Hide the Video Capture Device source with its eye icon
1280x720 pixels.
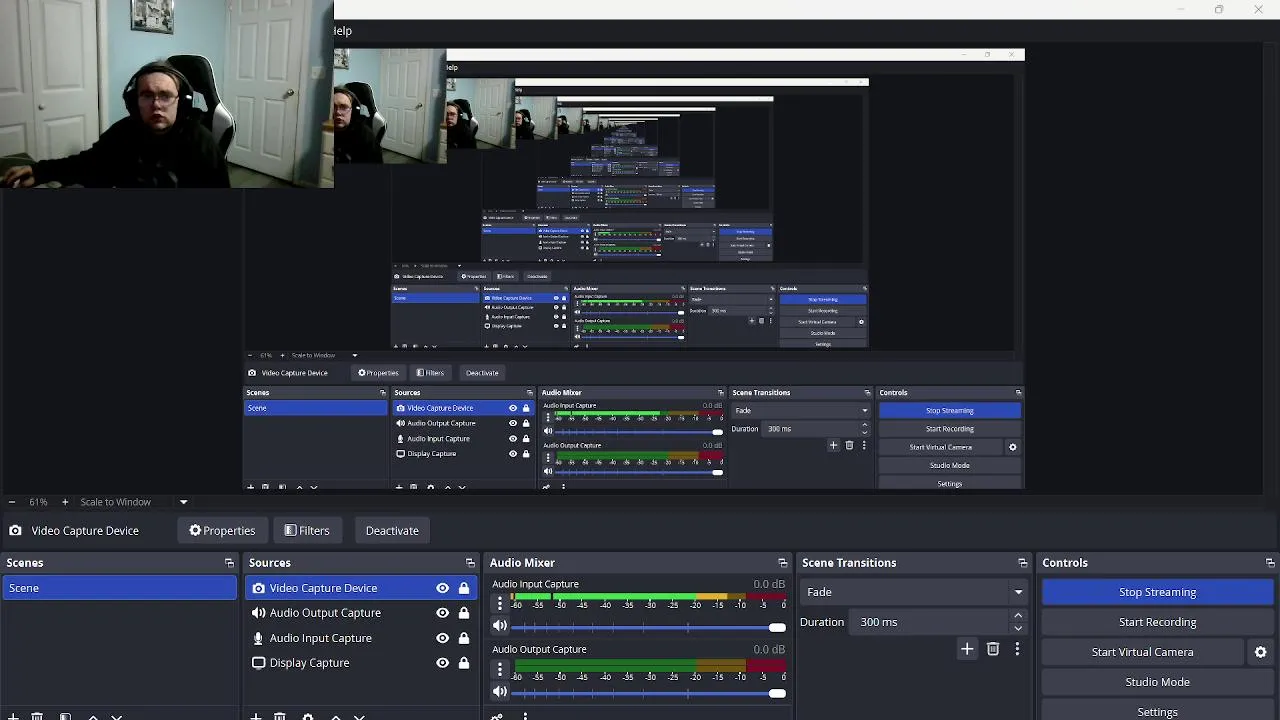[x=442, y=588]
